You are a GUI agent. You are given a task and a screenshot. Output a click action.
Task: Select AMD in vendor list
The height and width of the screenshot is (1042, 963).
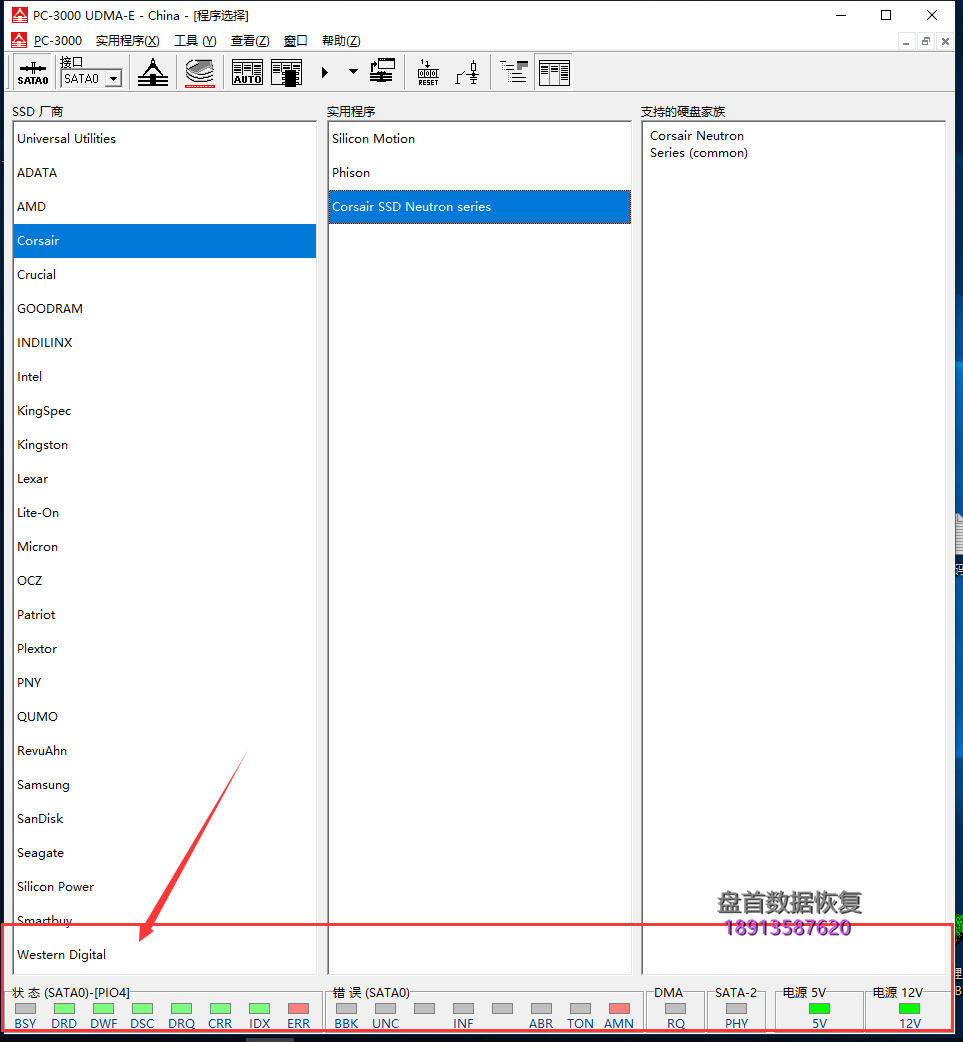coord(164,207)
